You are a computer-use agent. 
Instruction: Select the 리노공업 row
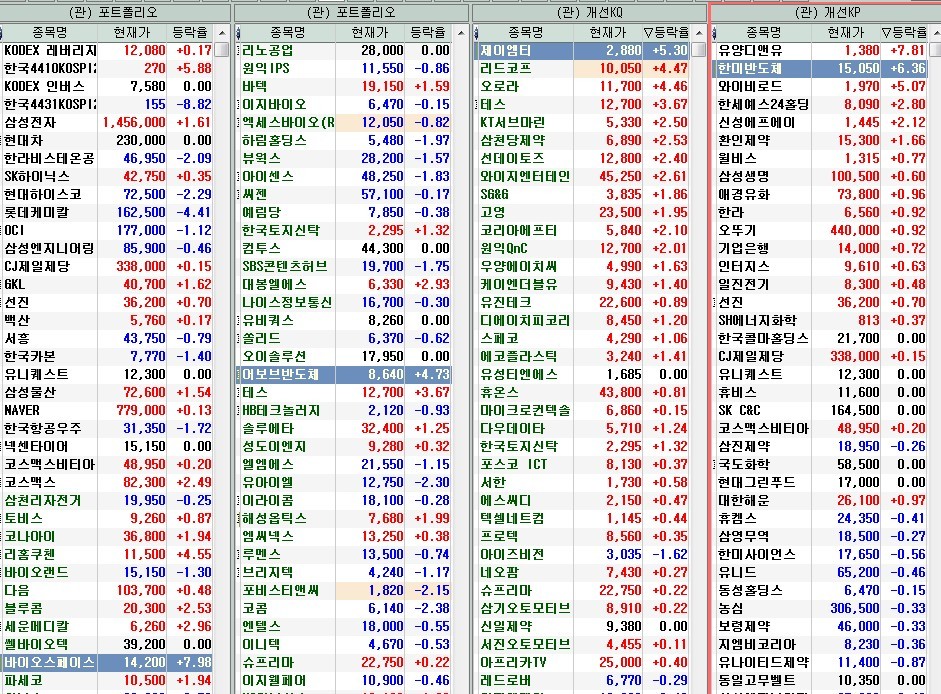coord(346,50)
